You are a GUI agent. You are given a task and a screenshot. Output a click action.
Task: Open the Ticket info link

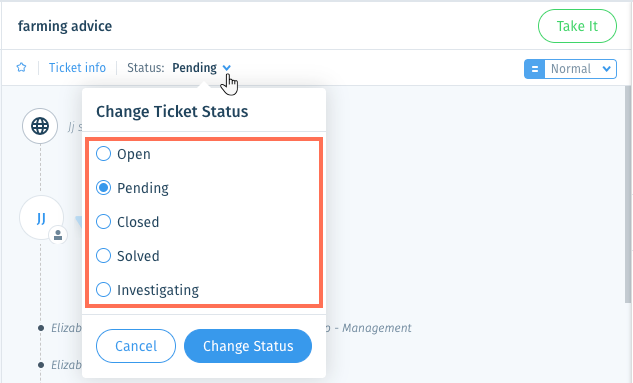tap(78, 67)
